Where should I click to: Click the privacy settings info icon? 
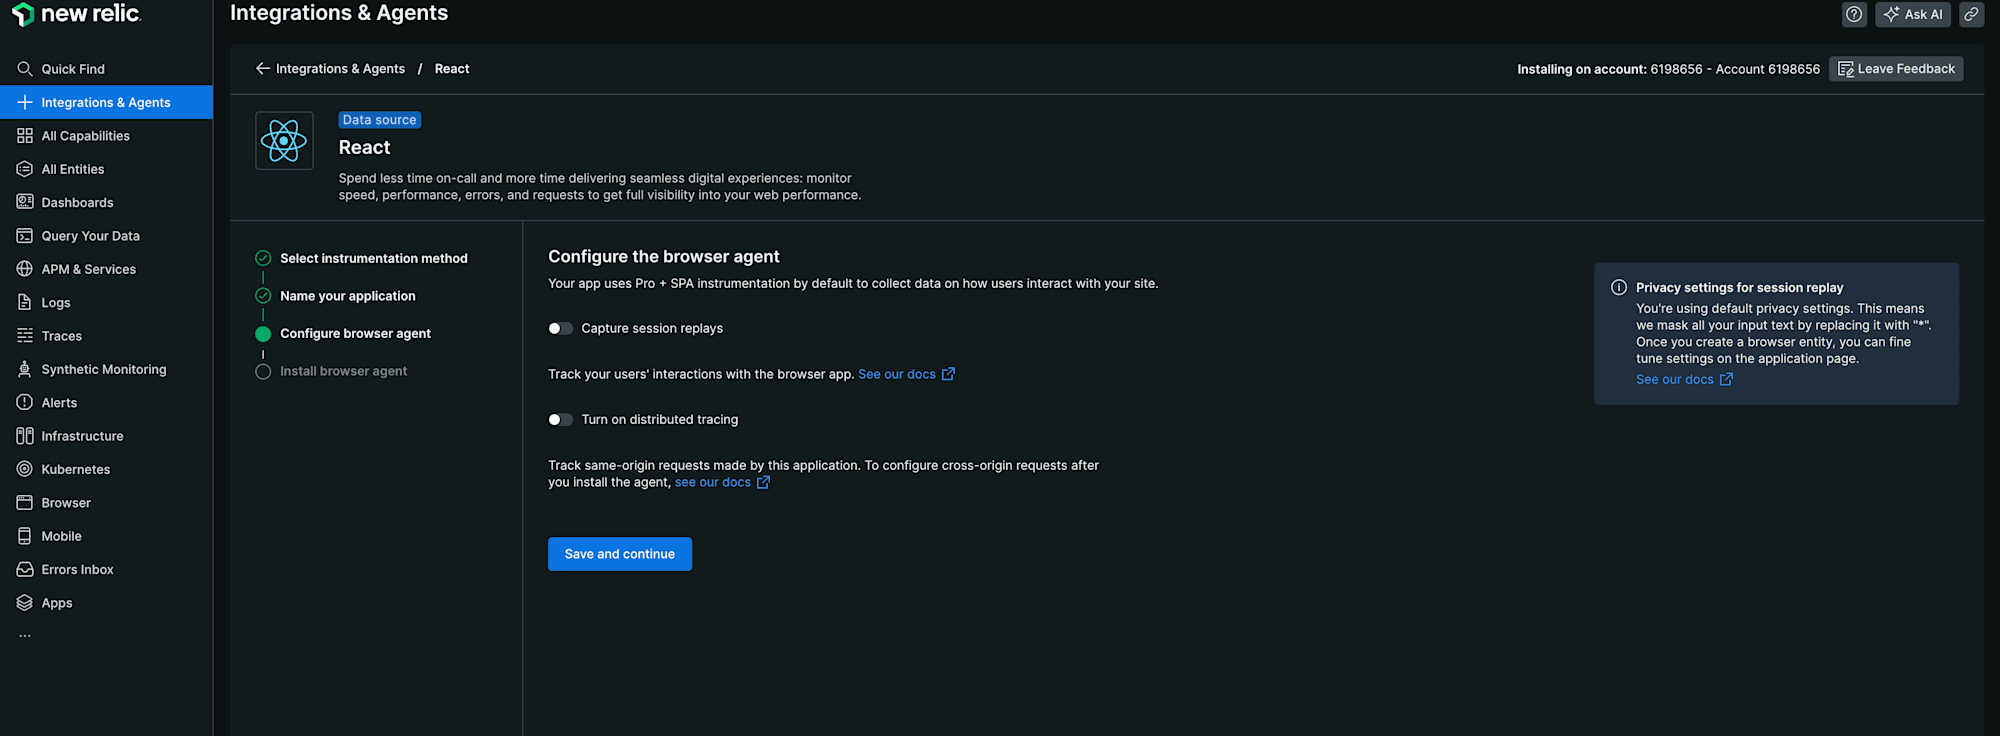click(1619, 287)
